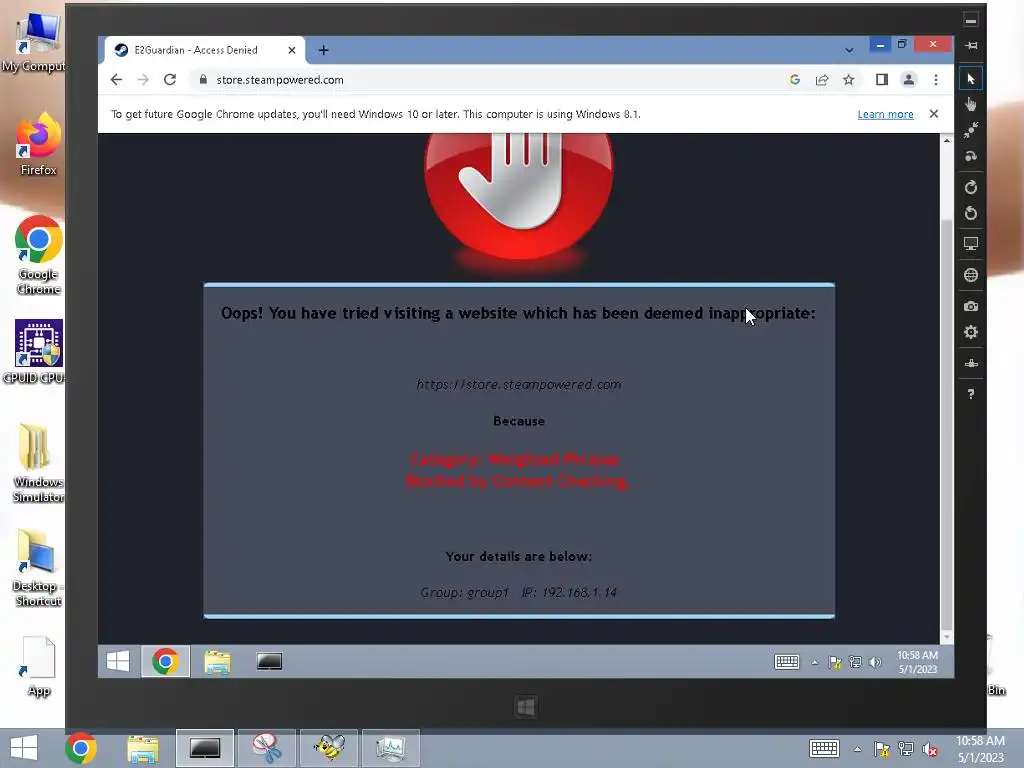This screenshot has height=768, width=1024.
Task: Click the muted volume icon in host tray
Action: coord(930,749)
